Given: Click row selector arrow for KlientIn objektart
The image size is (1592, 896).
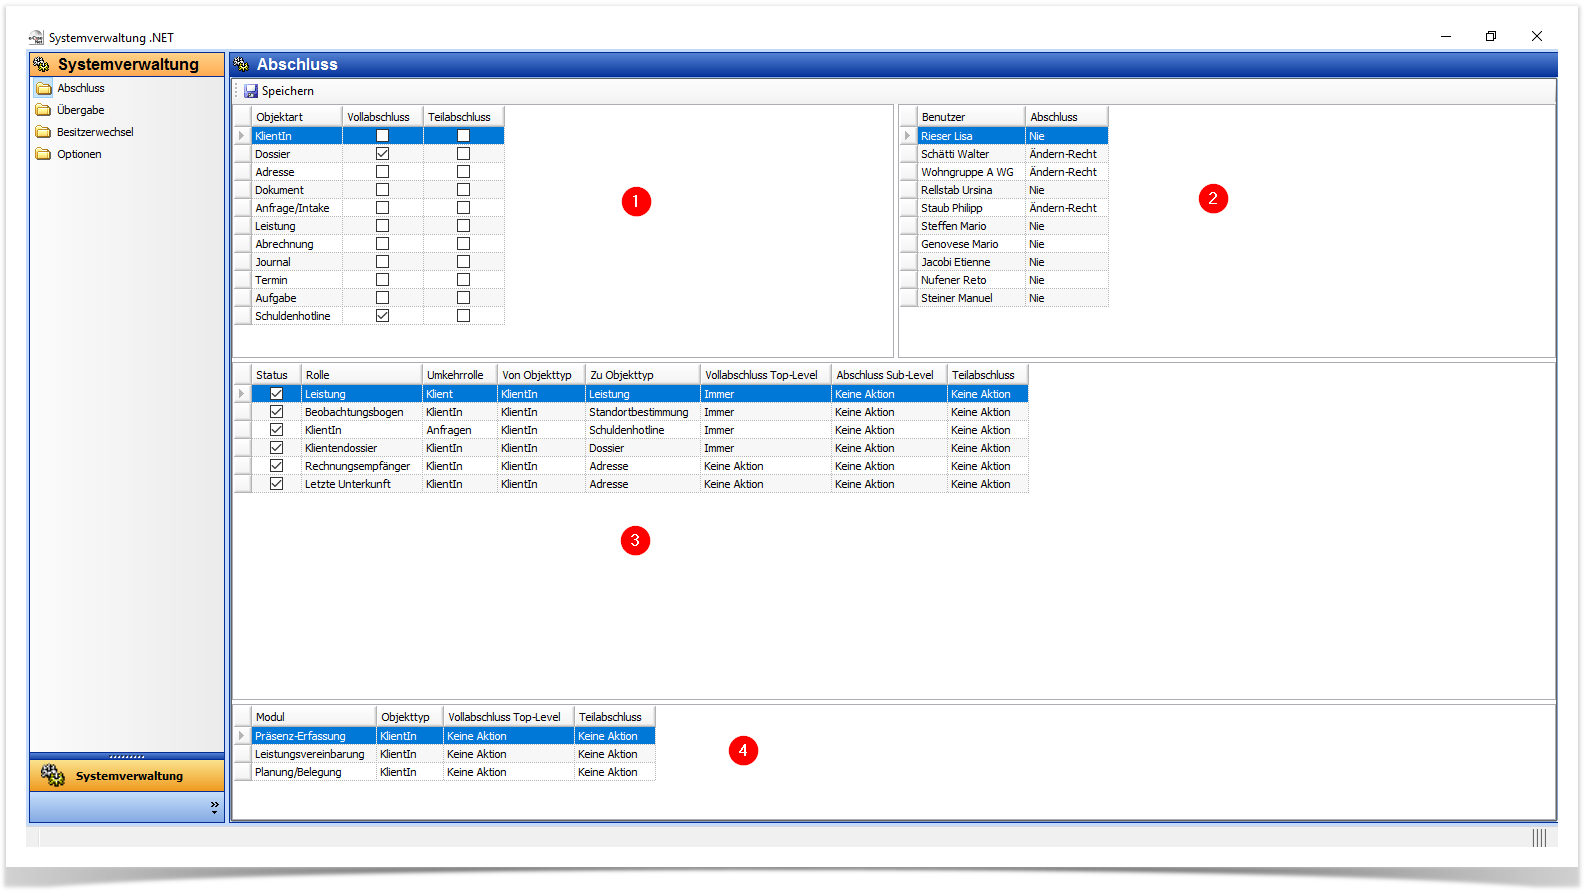Looking at the screenshot, I should (242, 136).
